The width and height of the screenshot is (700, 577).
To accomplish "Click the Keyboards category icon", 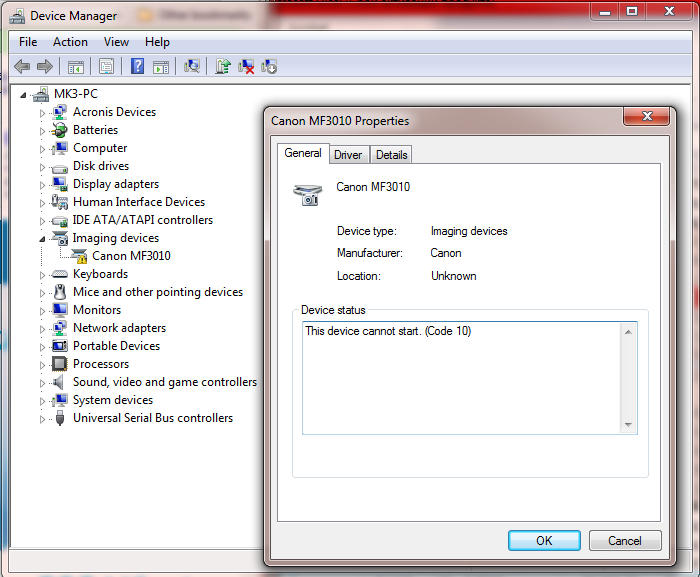I will [60, 274].
